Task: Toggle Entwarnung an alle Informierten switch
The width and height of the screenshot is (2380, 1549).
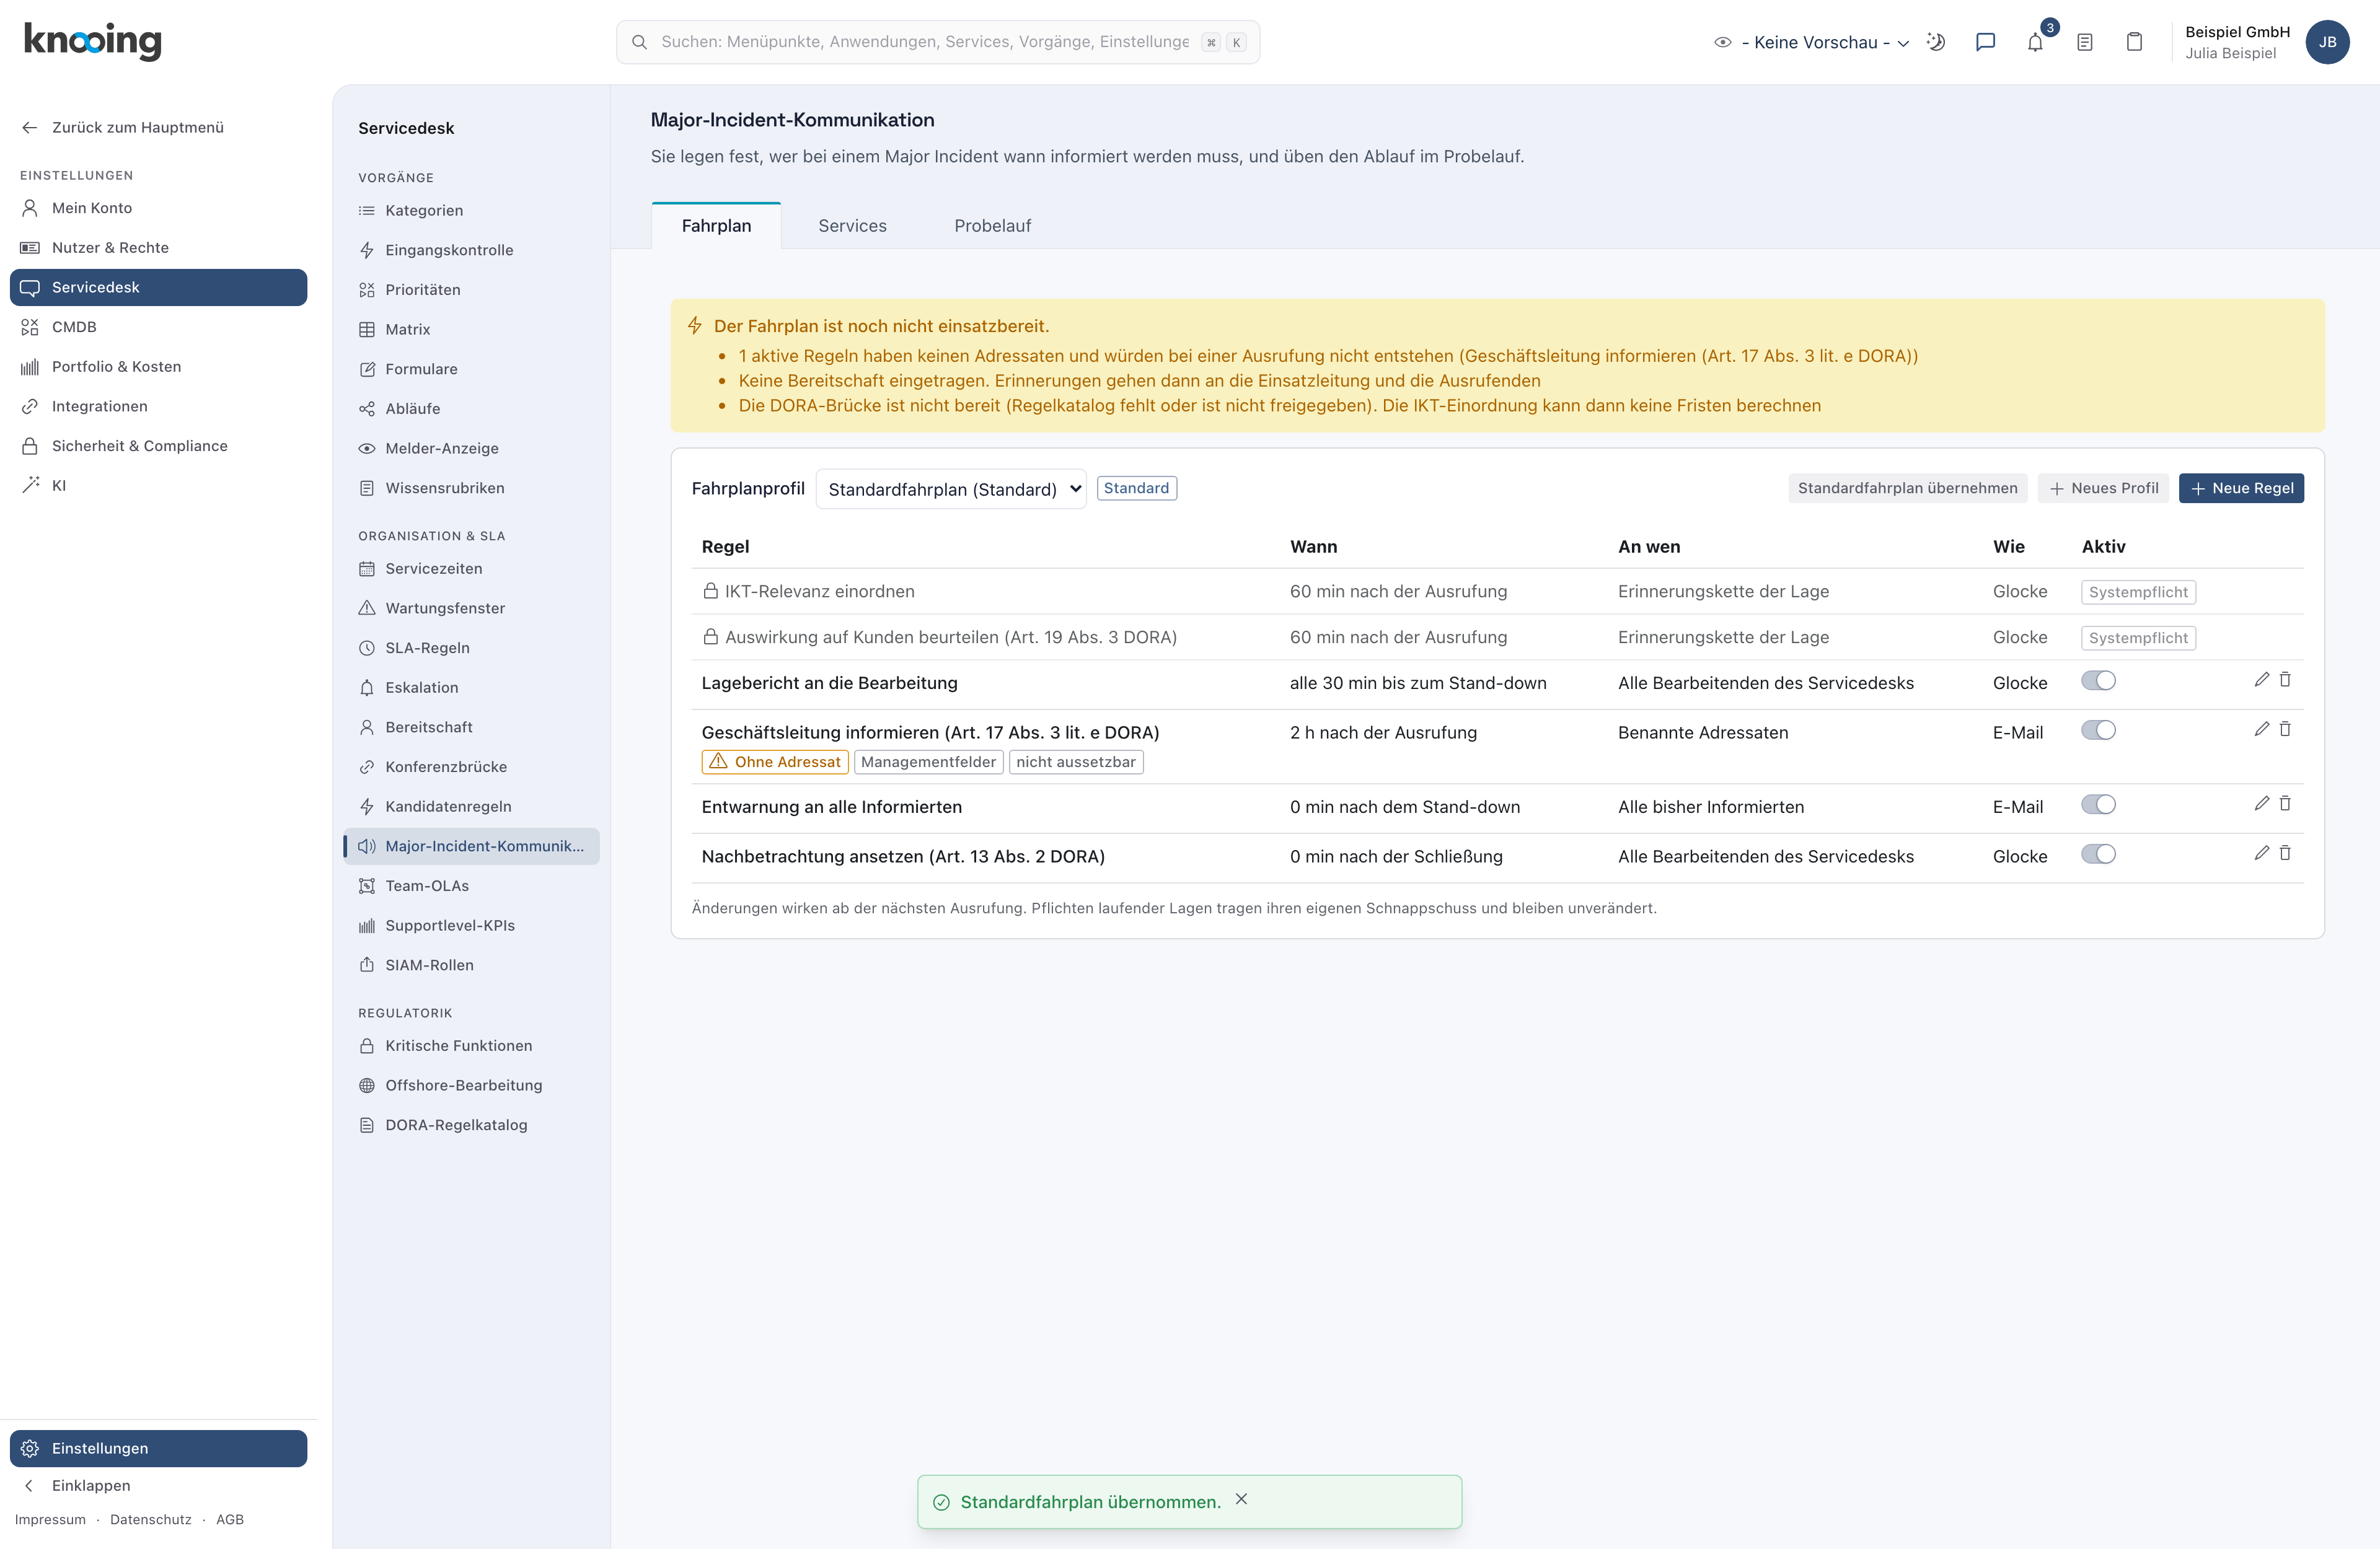Action: [2098, 805]
